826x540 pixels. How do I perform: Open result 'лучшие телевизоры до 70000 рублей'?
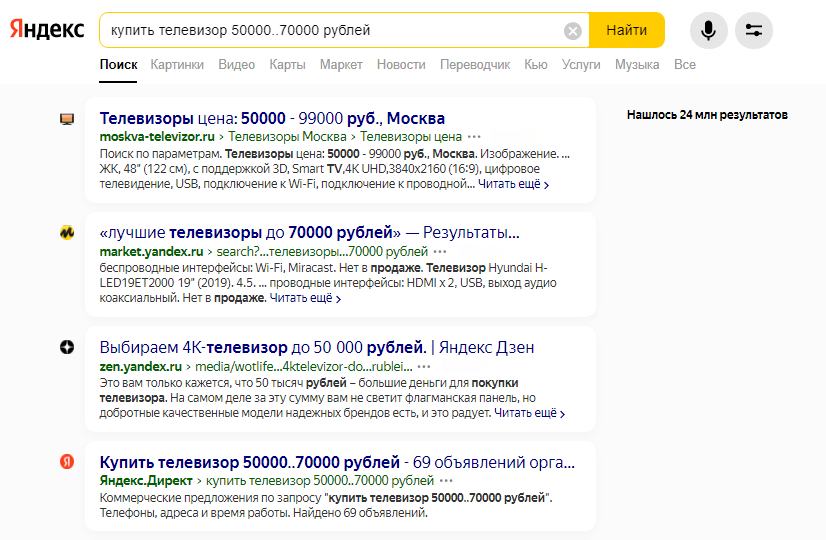(x=310, y=232)
